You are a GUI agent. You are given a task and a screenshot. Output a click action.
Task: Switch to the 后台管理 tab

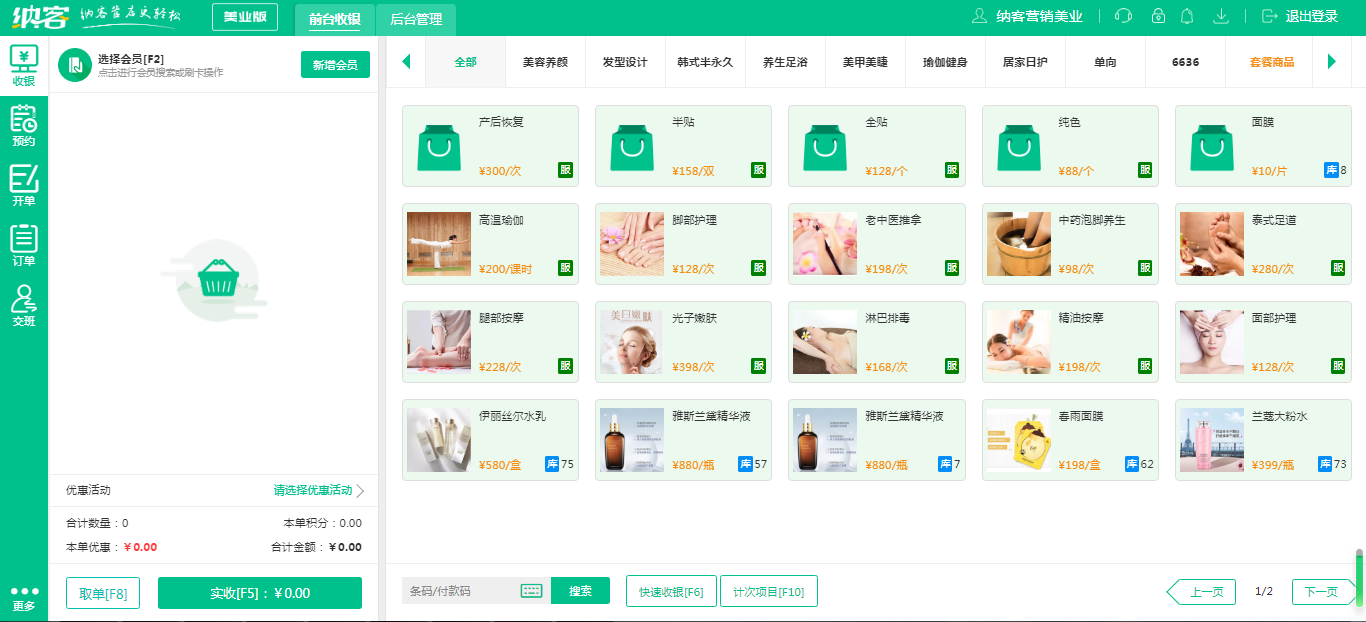point(414,19)
